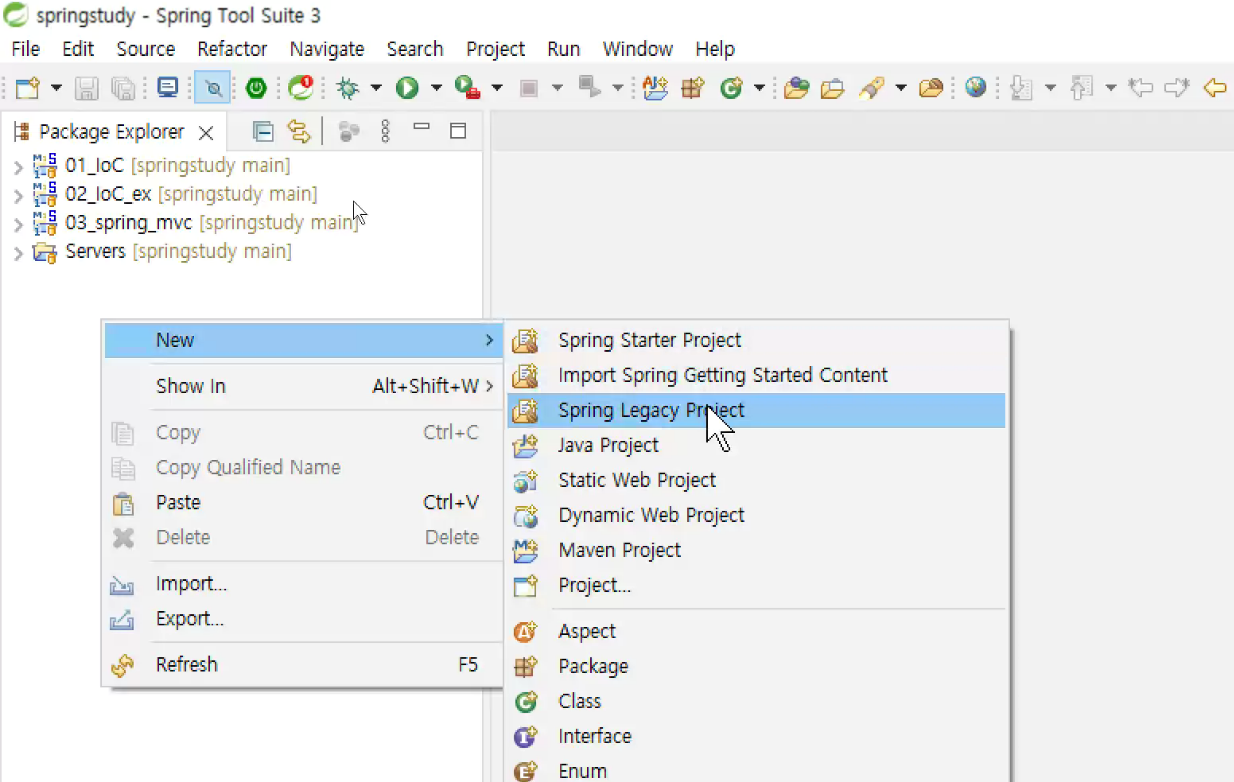Viewport: 1234px width, 782px height.
Task: Open the Project menu
Action: point(495,49)
